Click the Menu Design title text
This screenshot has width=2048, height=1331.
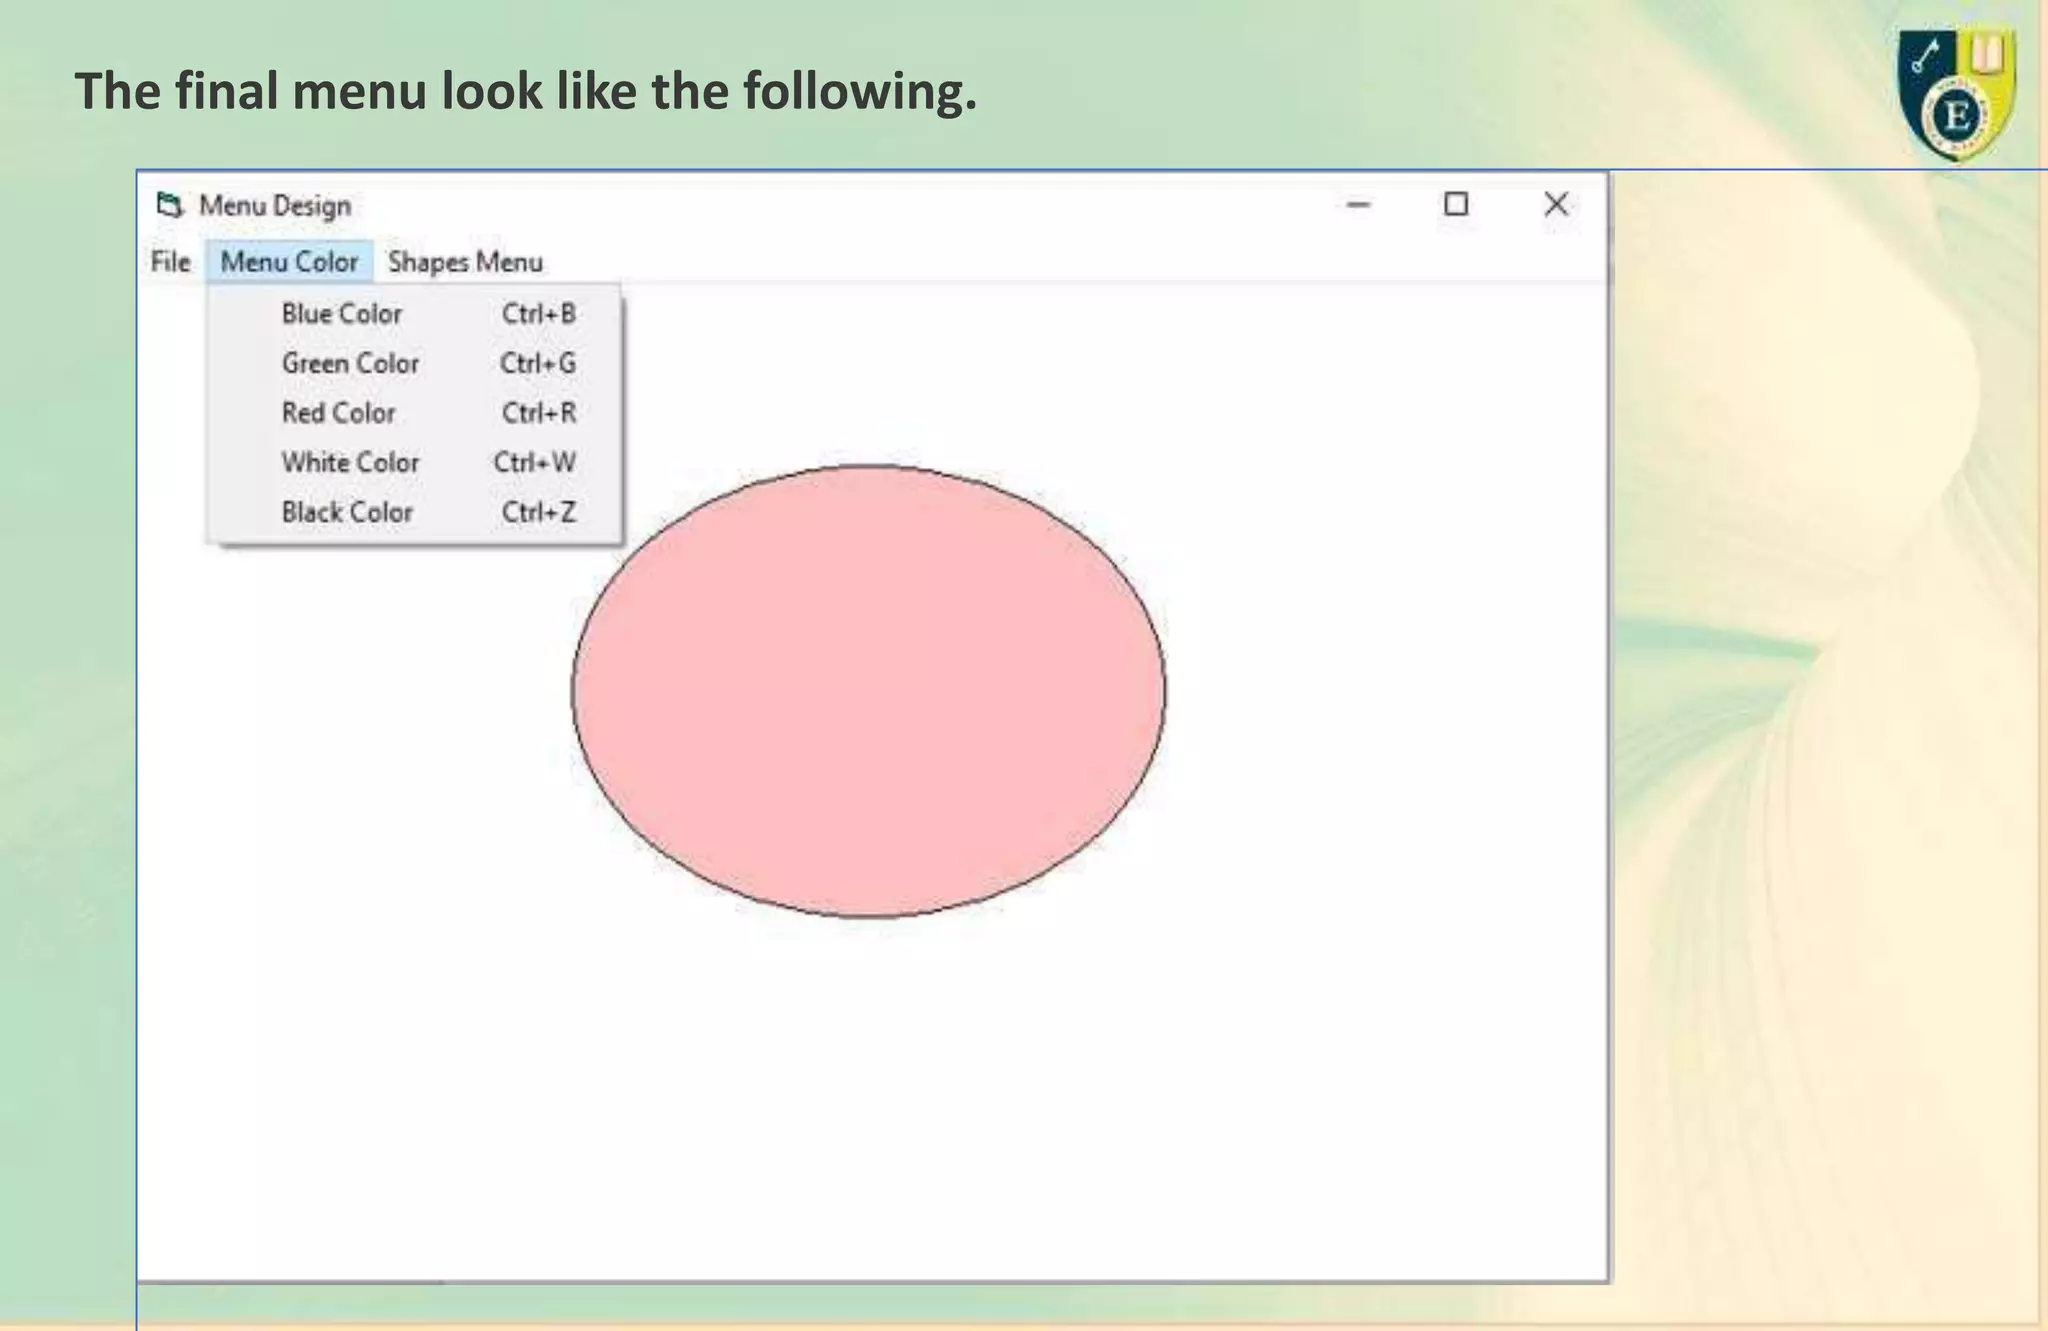pos(275,206)
